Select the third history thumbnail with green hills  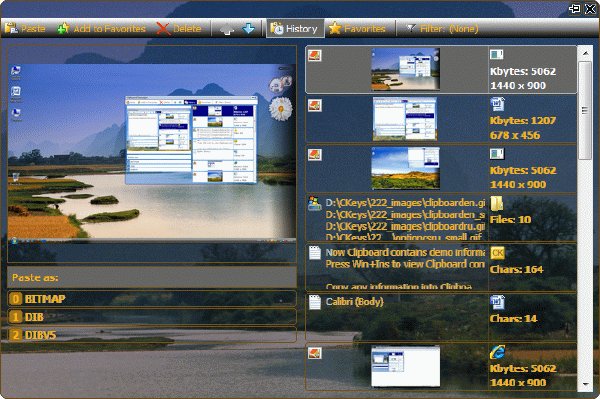[406, 168]
